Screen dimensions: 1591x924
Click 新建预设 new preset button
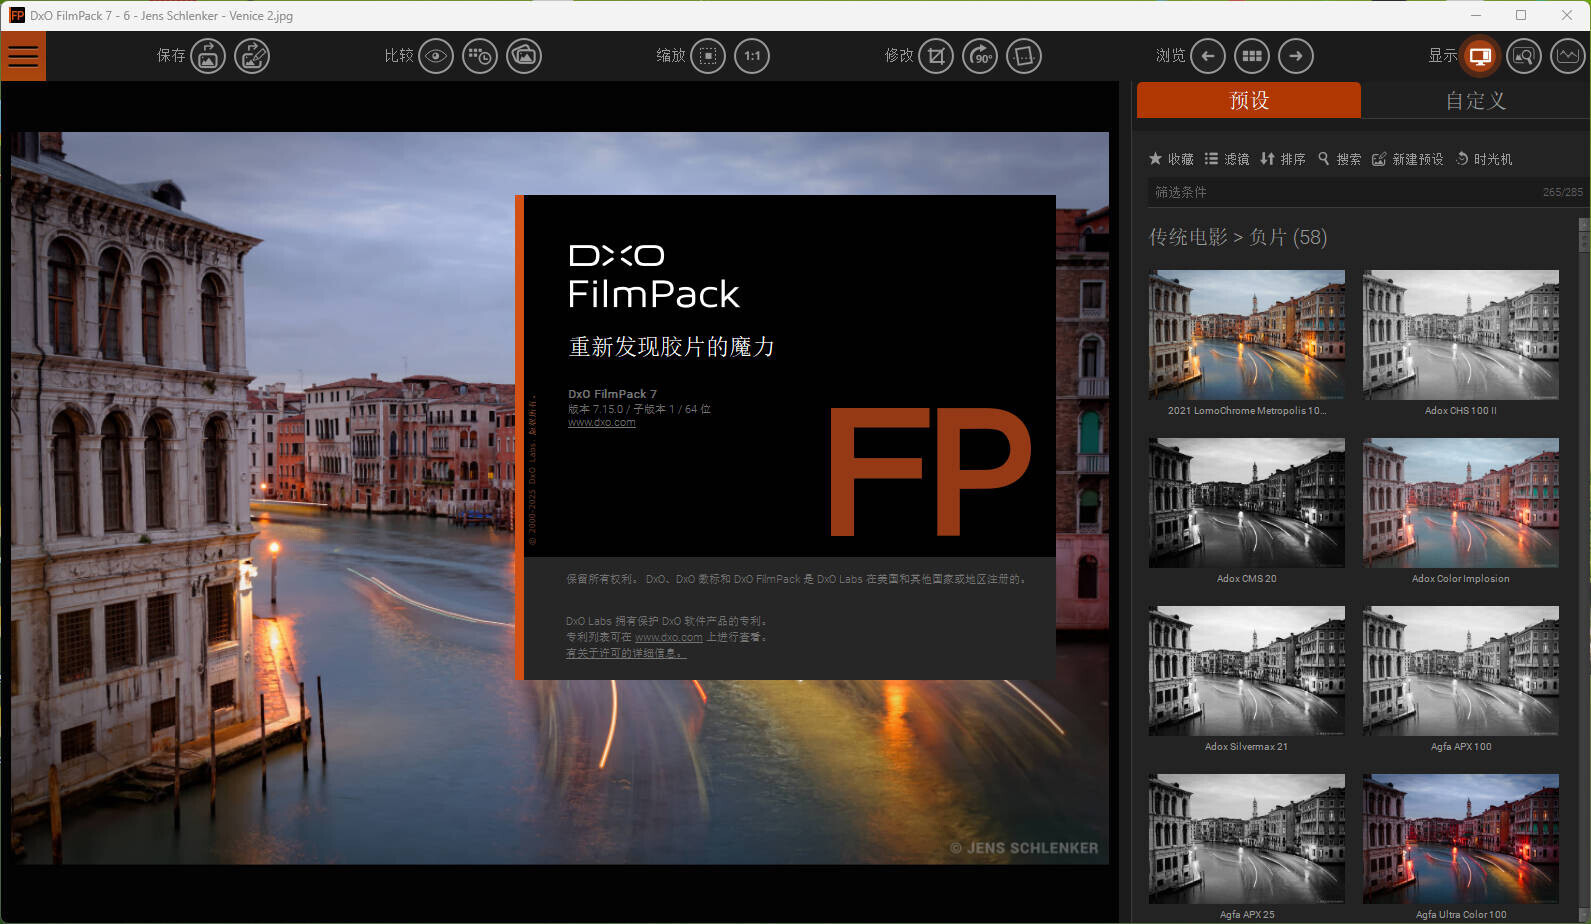tap(1407, 159)
